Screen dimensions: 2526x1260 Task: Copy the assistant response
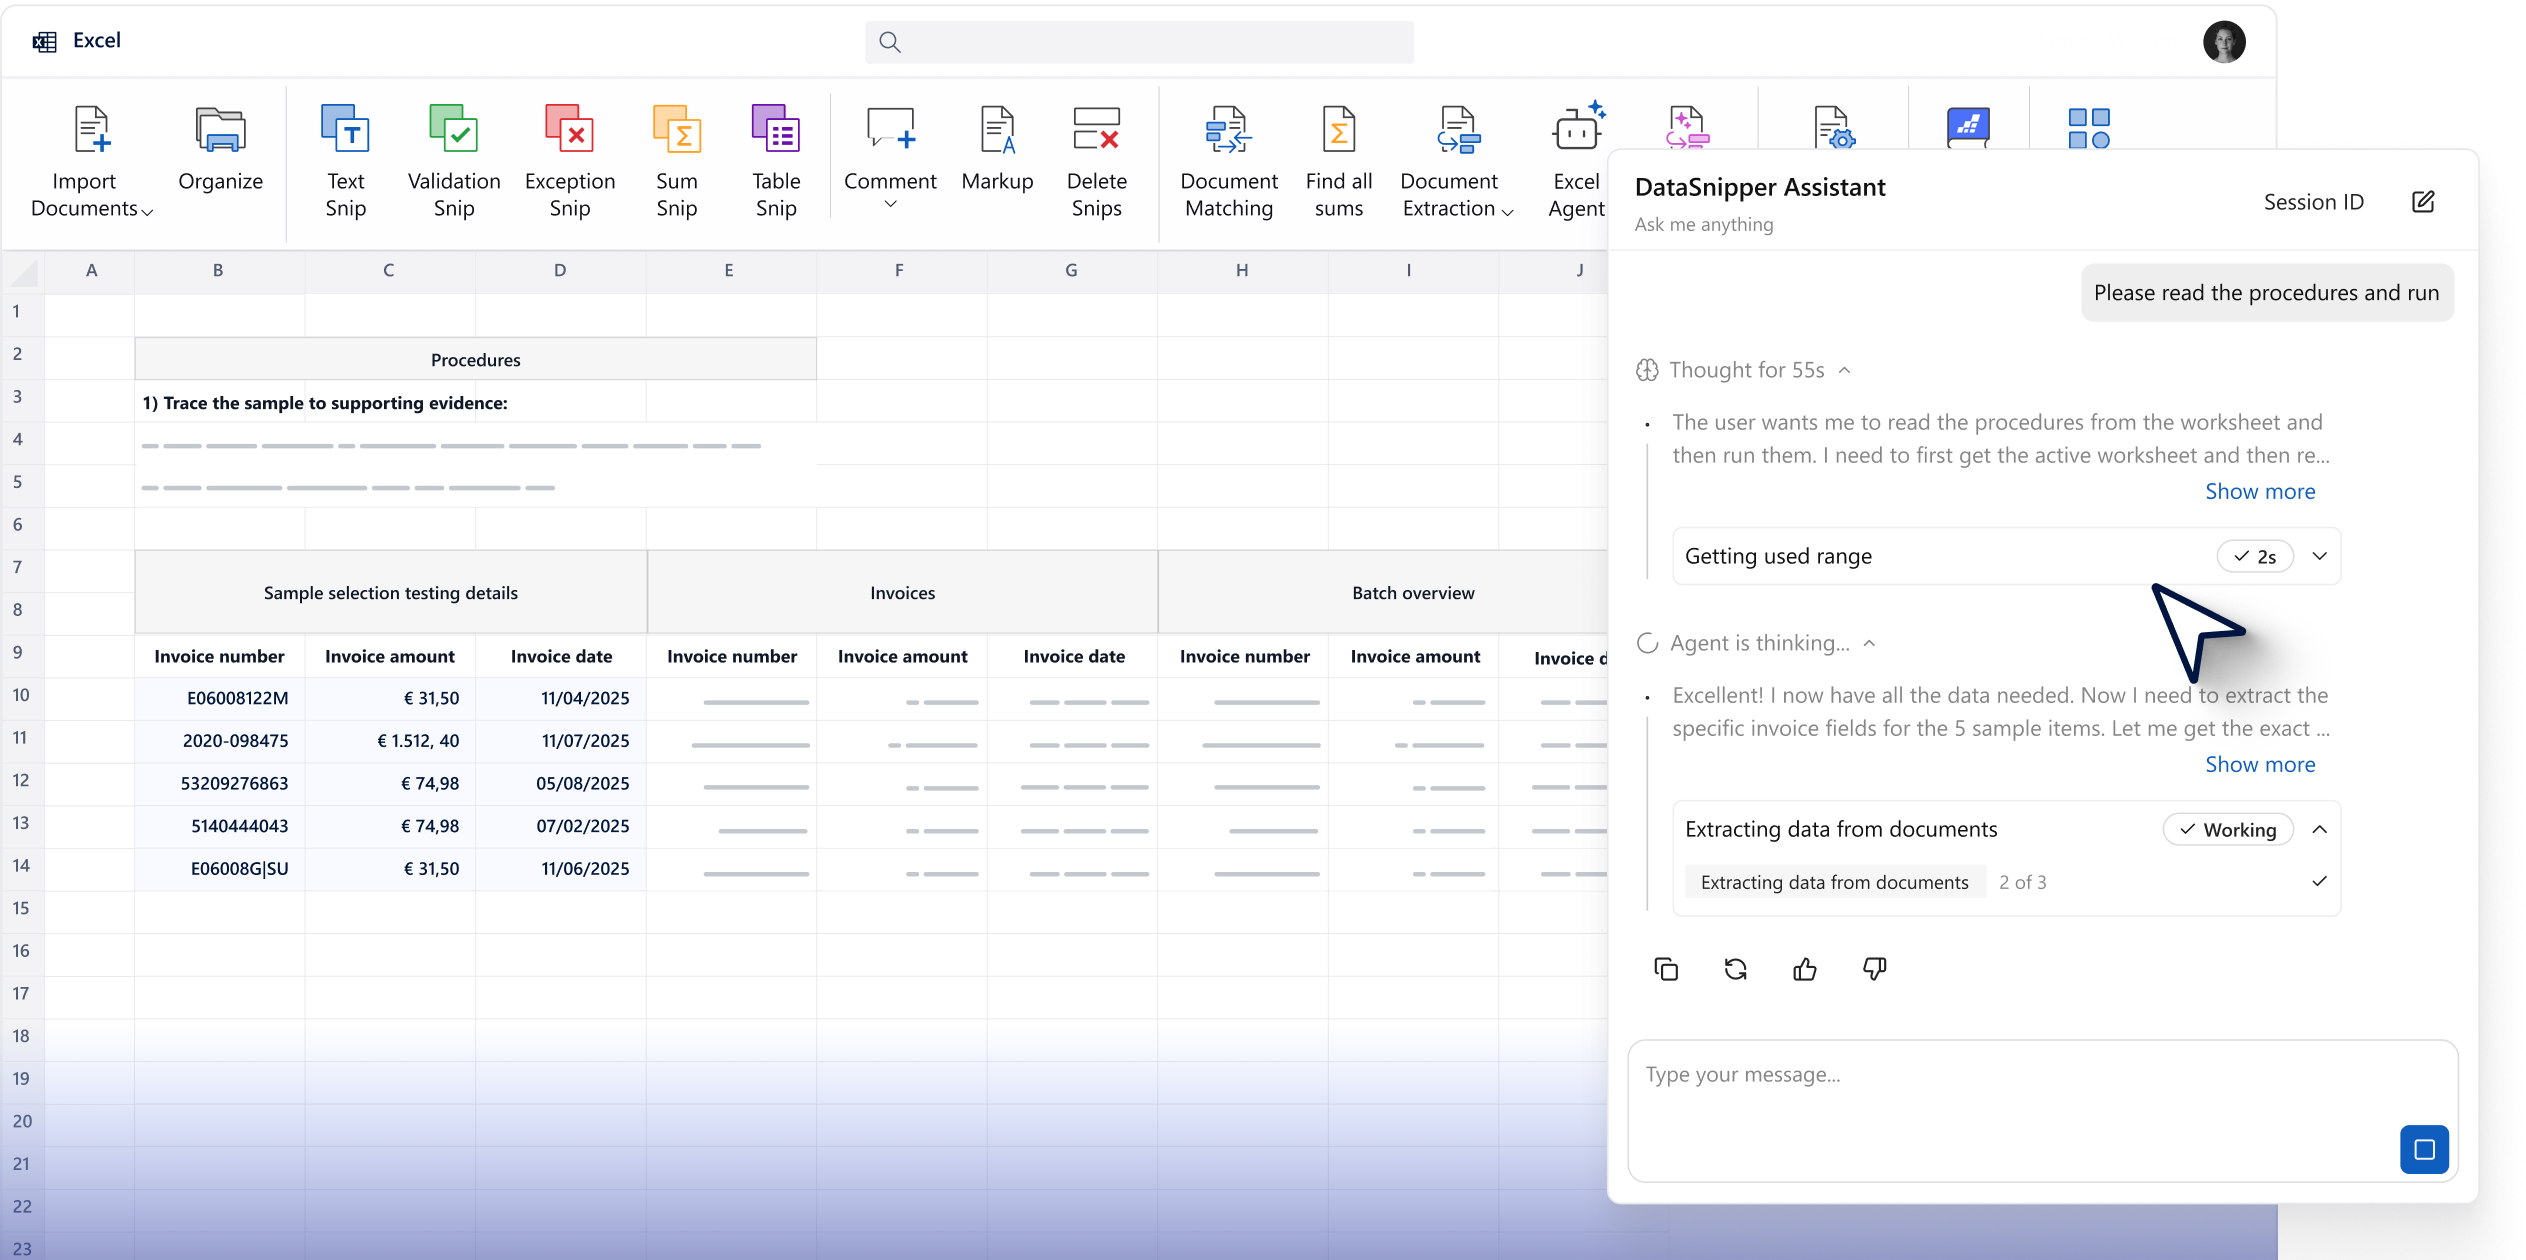pos(1666,969)
